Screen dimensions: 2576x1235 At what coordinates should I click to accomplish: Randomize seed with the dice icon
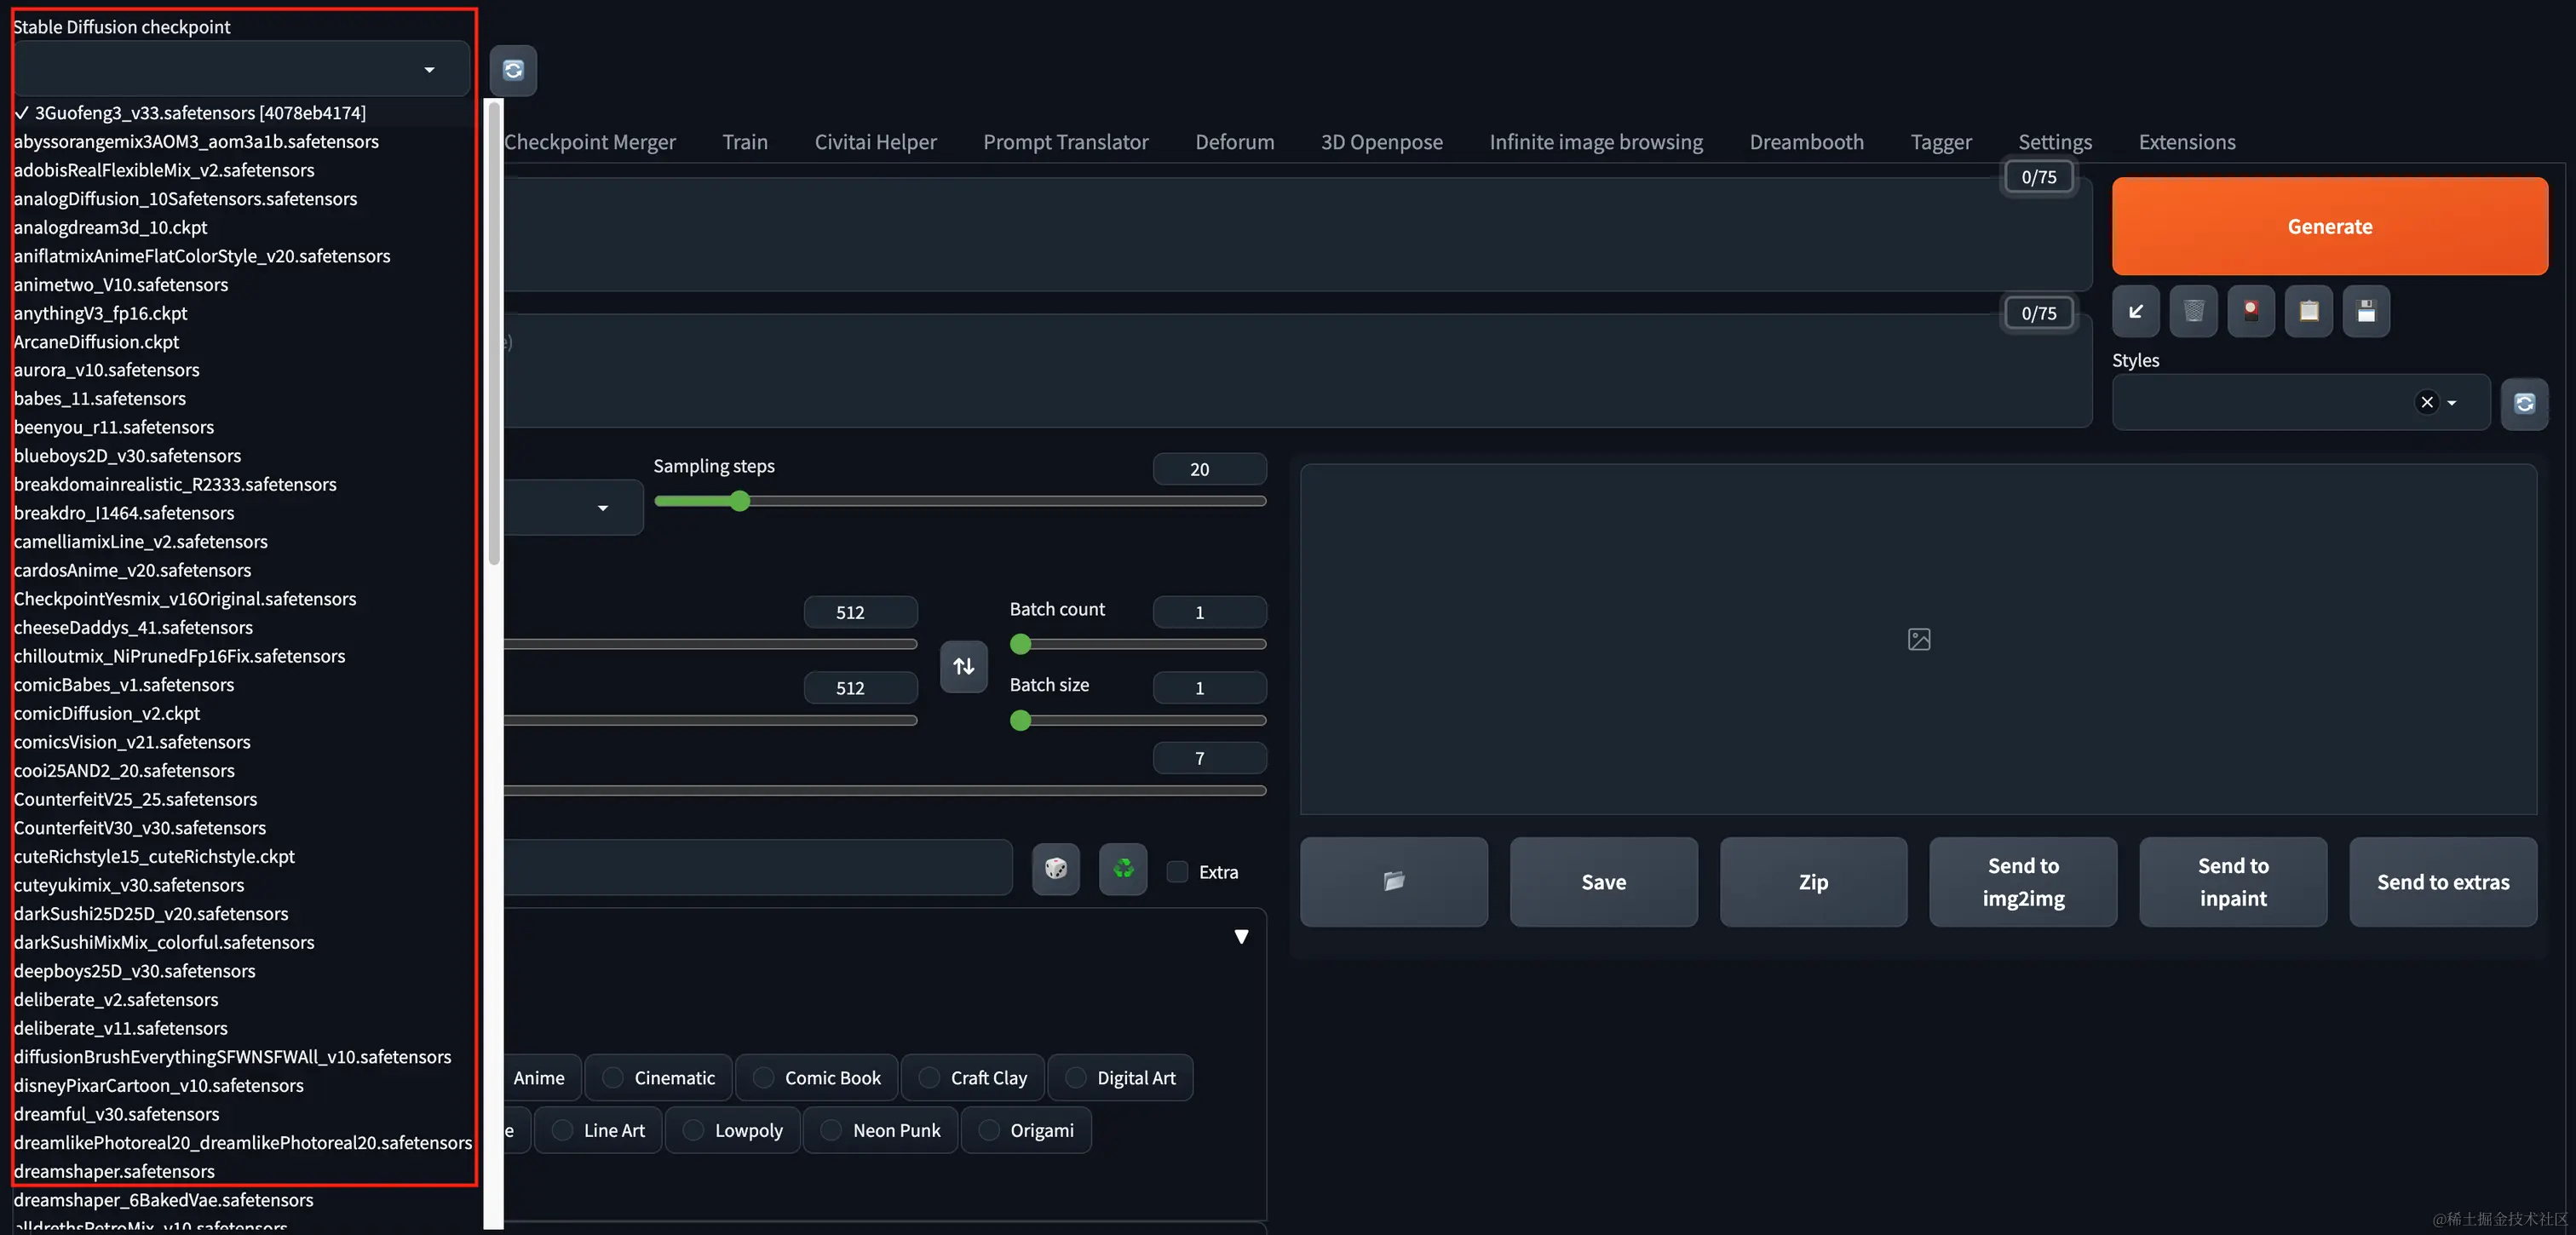1056,868
